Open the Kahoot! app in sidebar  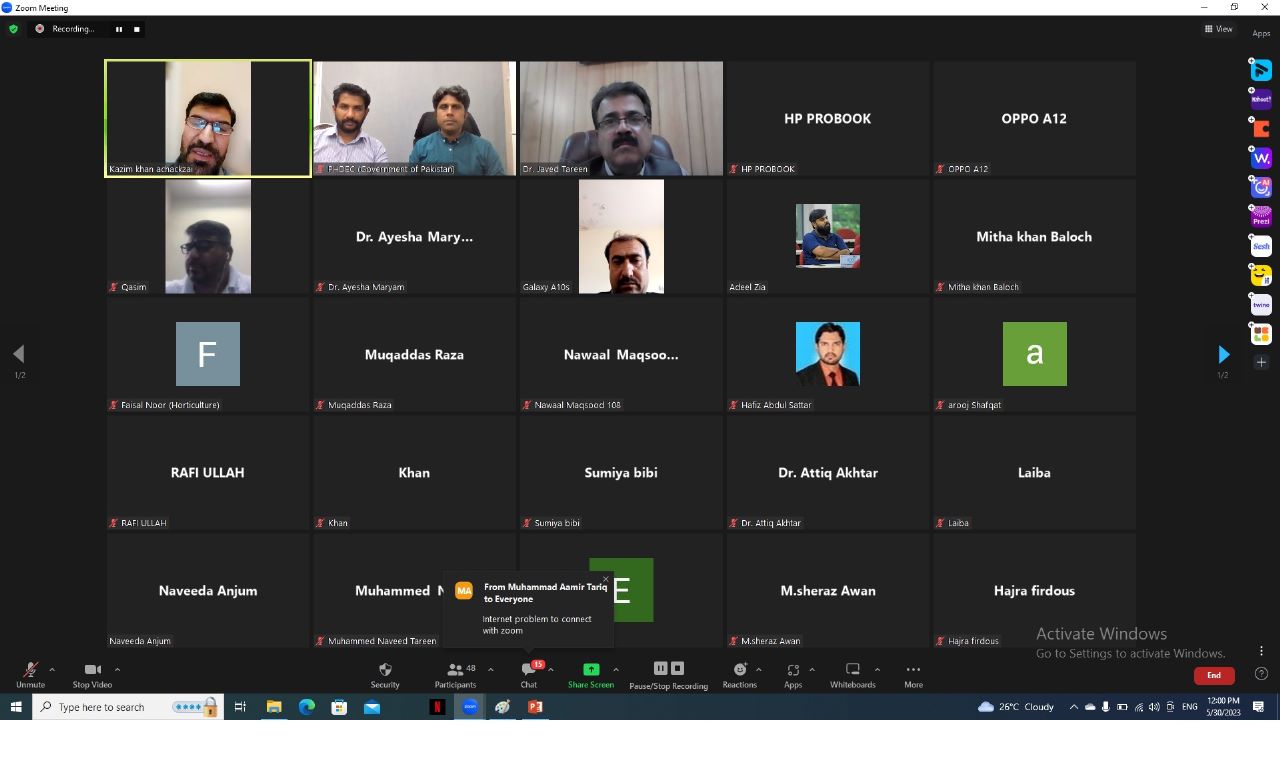[x=1261, y=99]
